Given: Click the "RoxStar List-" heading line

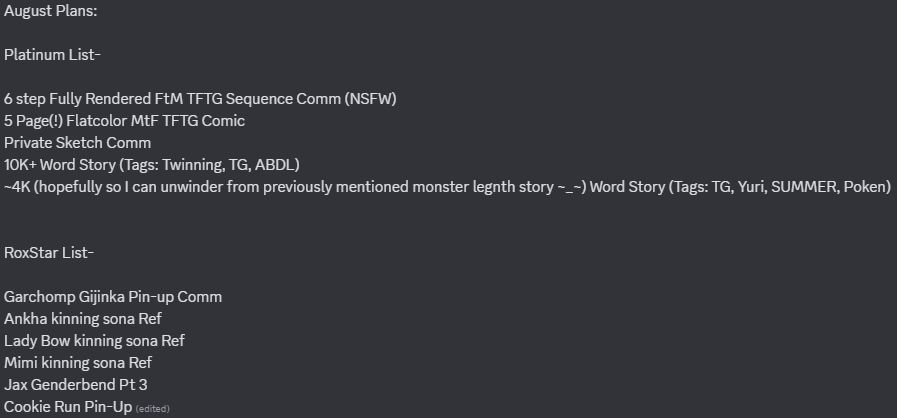Looking at the screenshot, I should coord(49,253).
